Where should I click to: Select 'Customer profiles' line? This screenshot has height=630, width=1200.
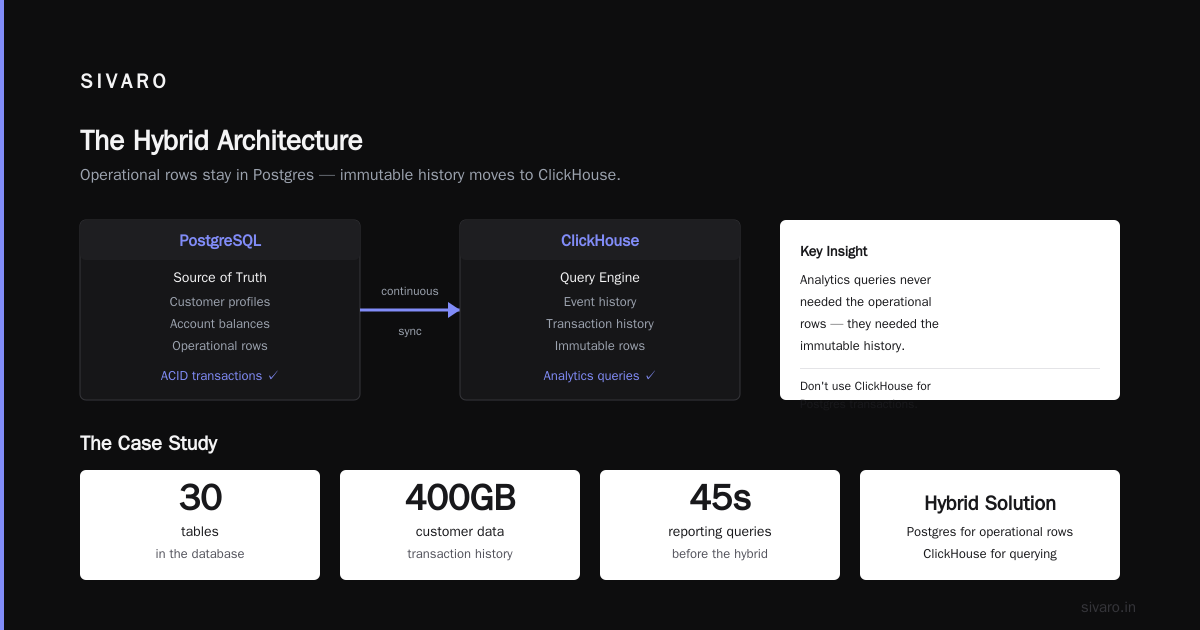coord(220,302)
